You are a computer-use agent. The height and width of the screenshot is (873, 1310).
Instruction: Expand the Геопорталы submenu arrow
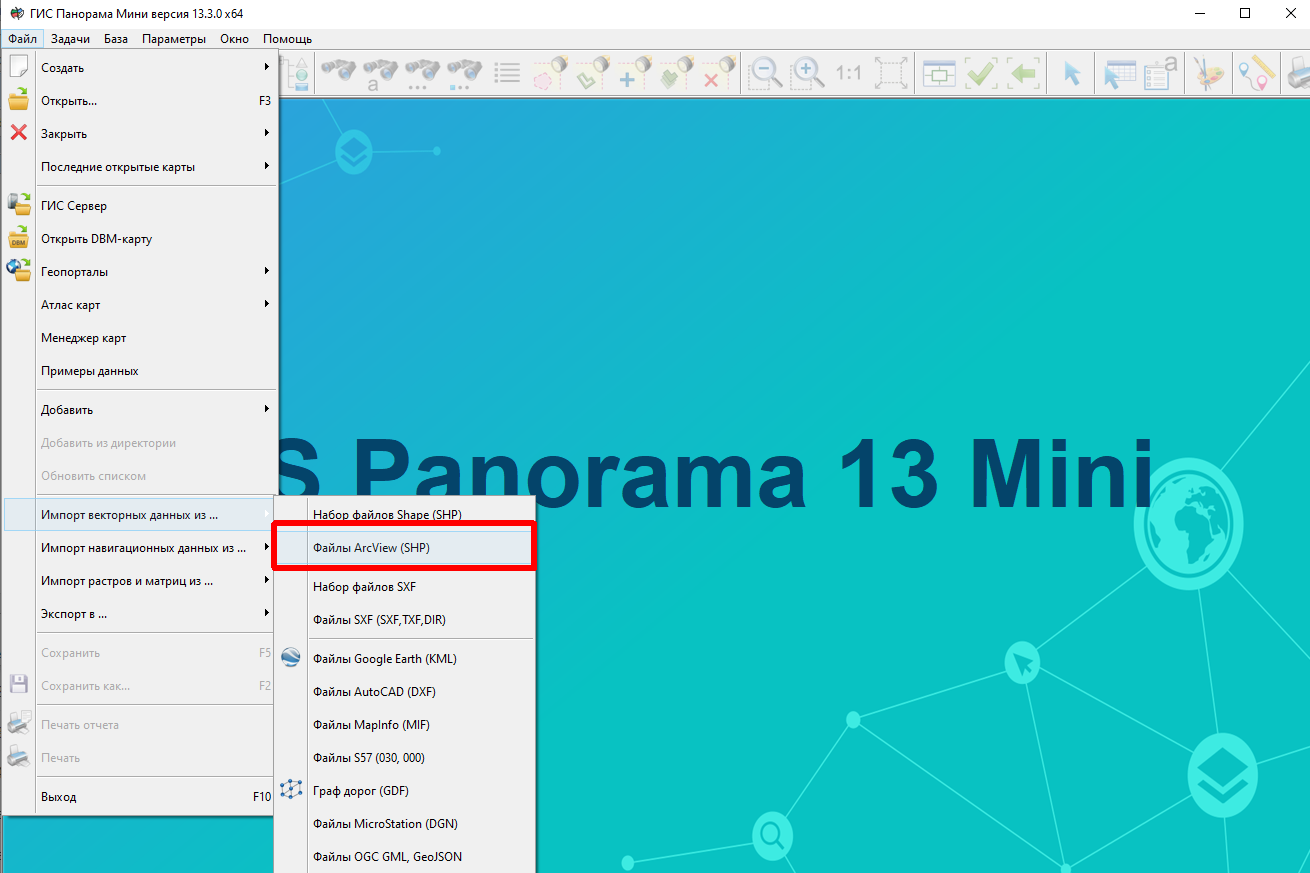coord(266,271)
